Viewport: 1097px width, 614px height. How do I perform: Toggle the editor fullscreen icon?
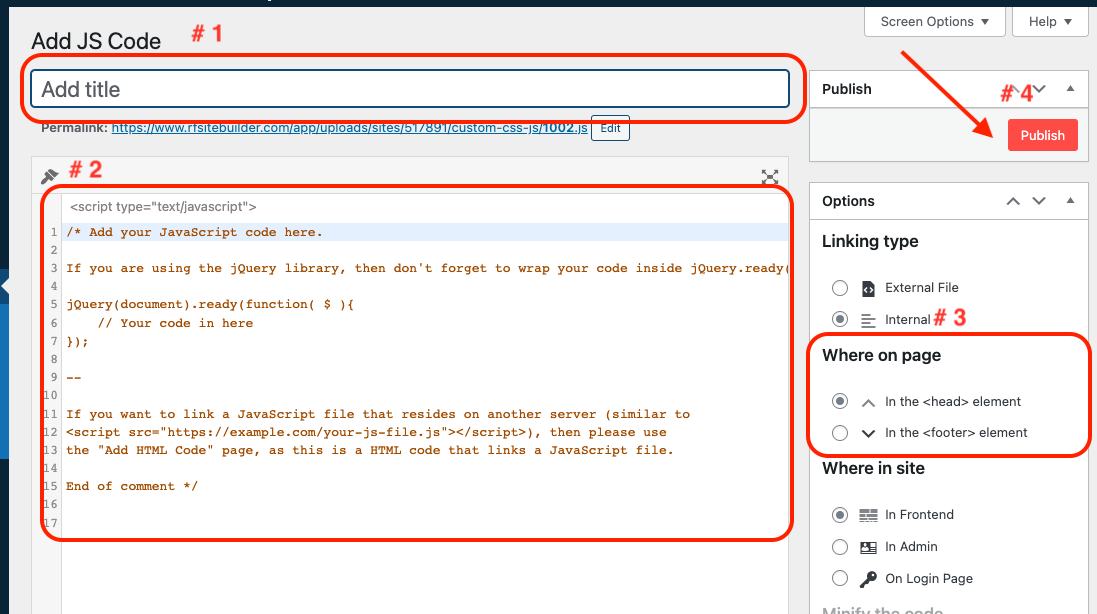point(770,177)
